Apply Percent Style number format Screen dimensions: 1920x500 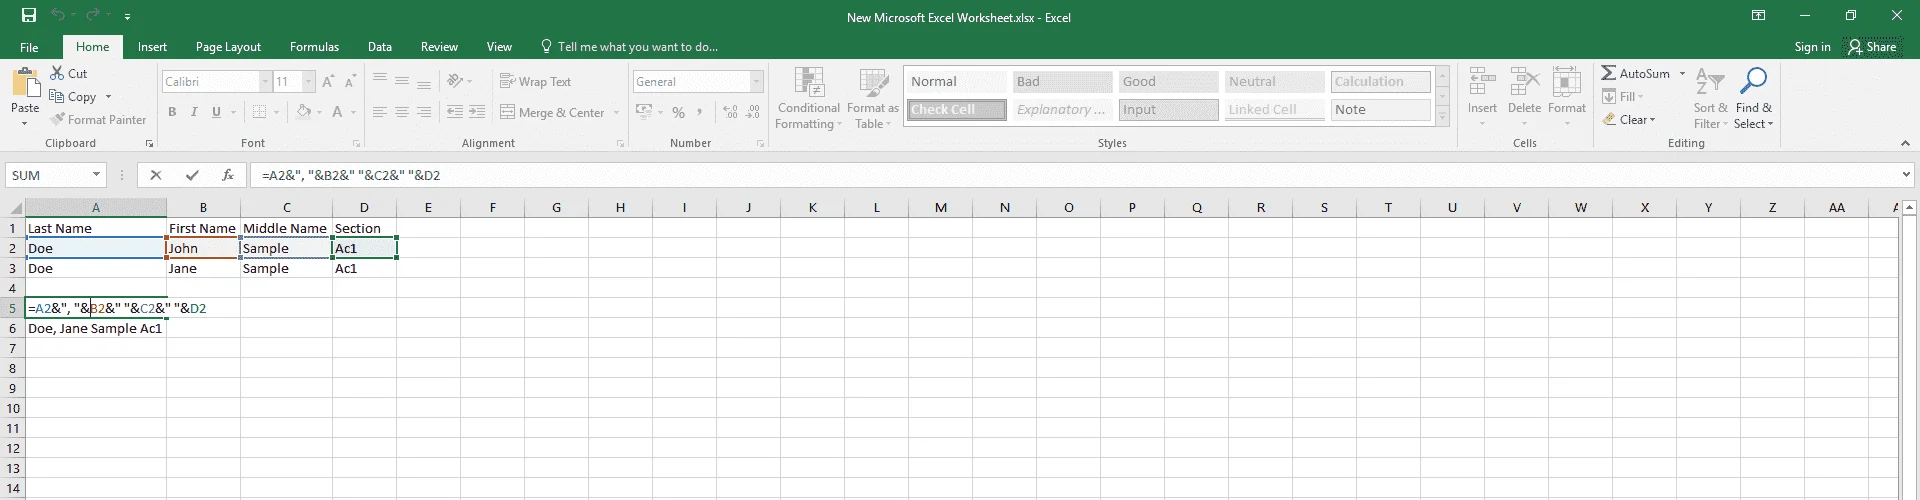(x=678, y=112)
